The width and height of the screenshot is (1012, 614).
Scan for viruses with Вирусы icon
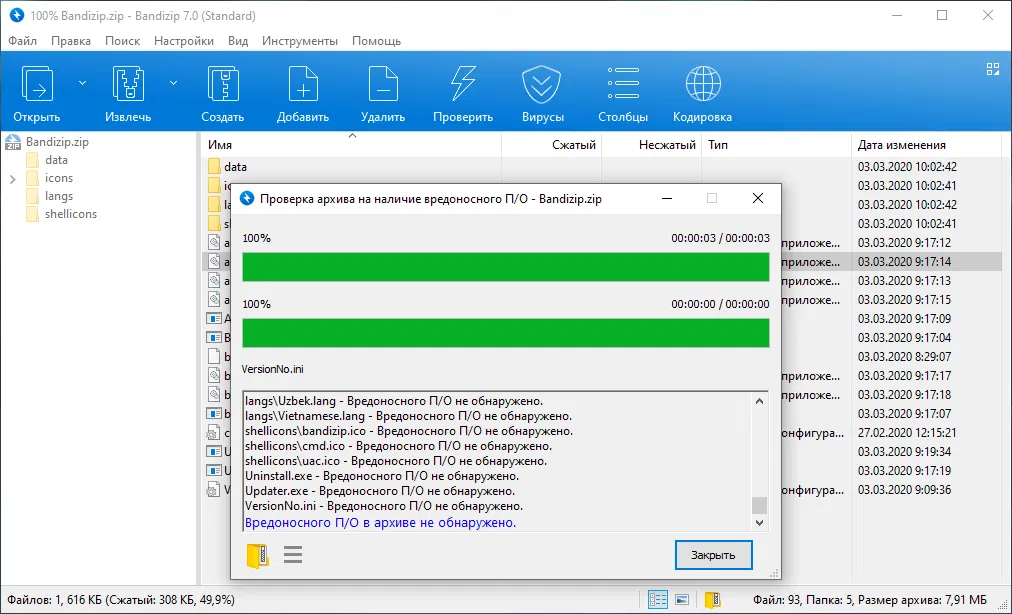pyautogui.click(x=541, y=84)
